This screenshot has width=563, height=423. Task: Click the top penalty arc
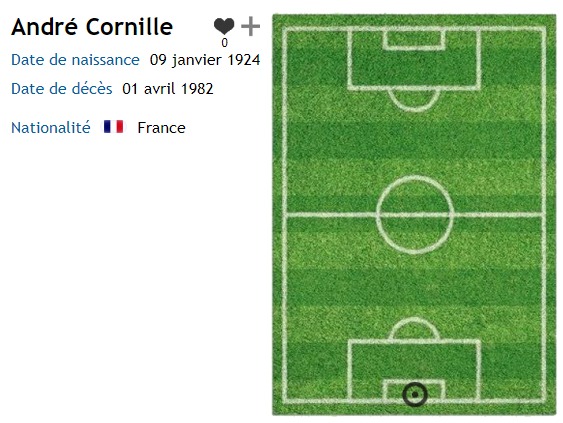tap(414, 100)
